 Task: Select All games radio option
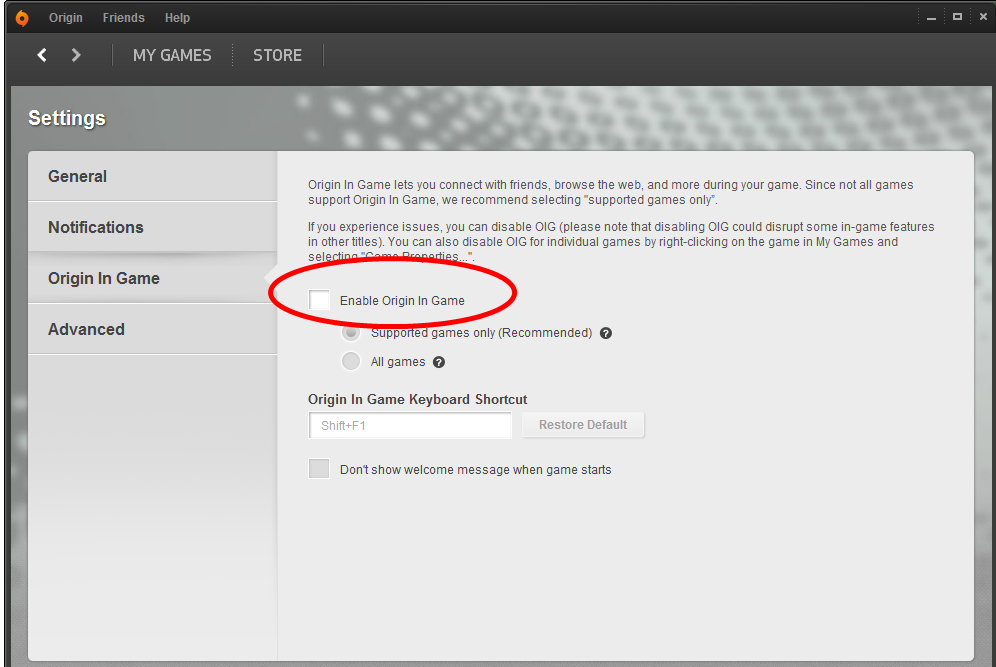click(x=351, y=361)
